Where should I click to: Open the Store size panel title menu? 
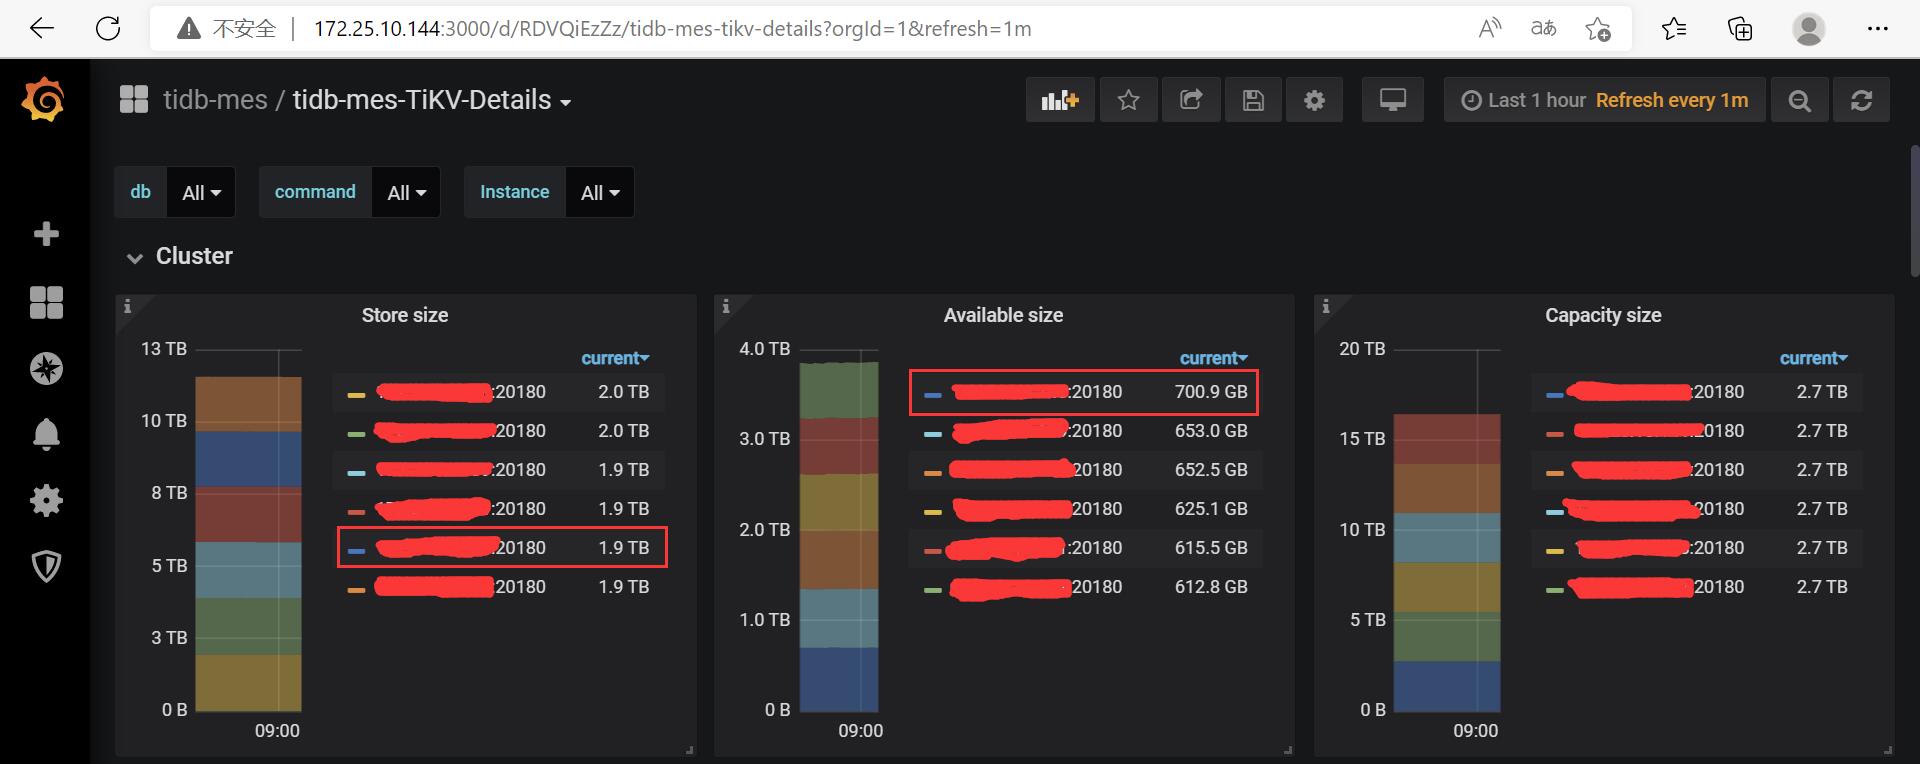pyautogui.click(x=405, y=315)
